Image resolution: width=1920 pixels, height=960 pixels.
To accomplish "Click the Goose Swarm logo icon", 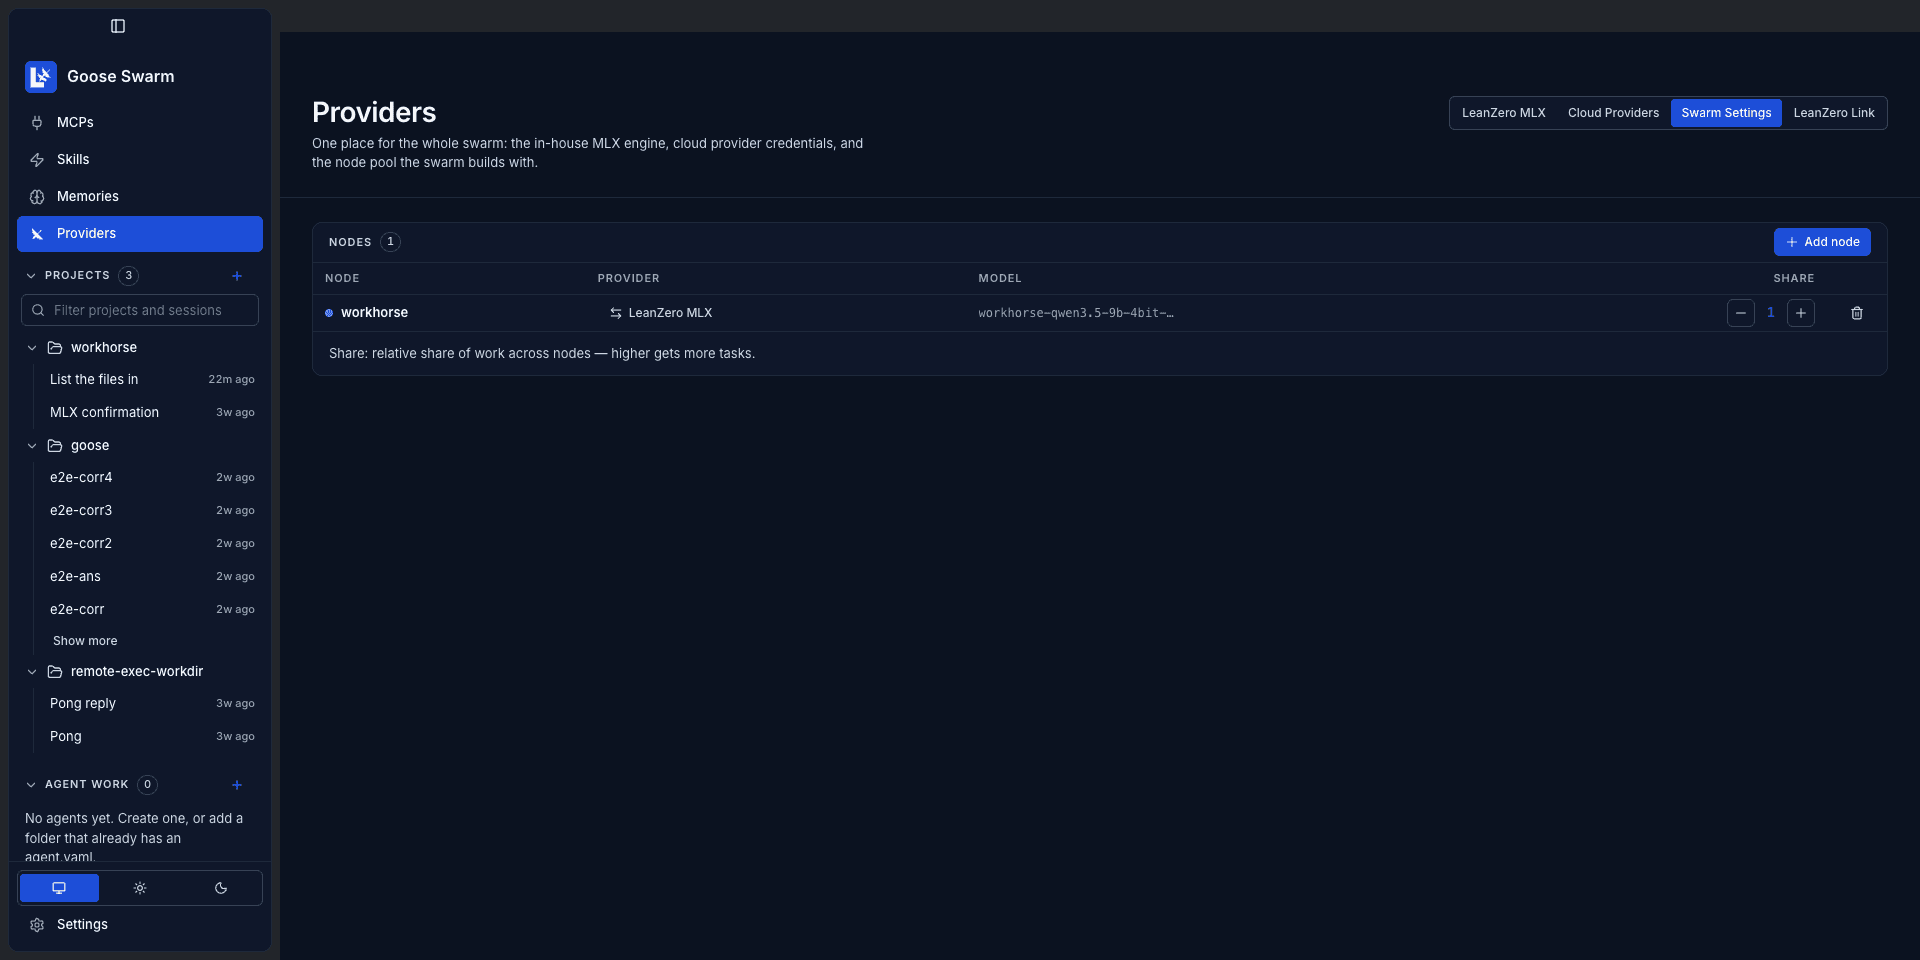I will pyautogui.click(x=41, y=77).
